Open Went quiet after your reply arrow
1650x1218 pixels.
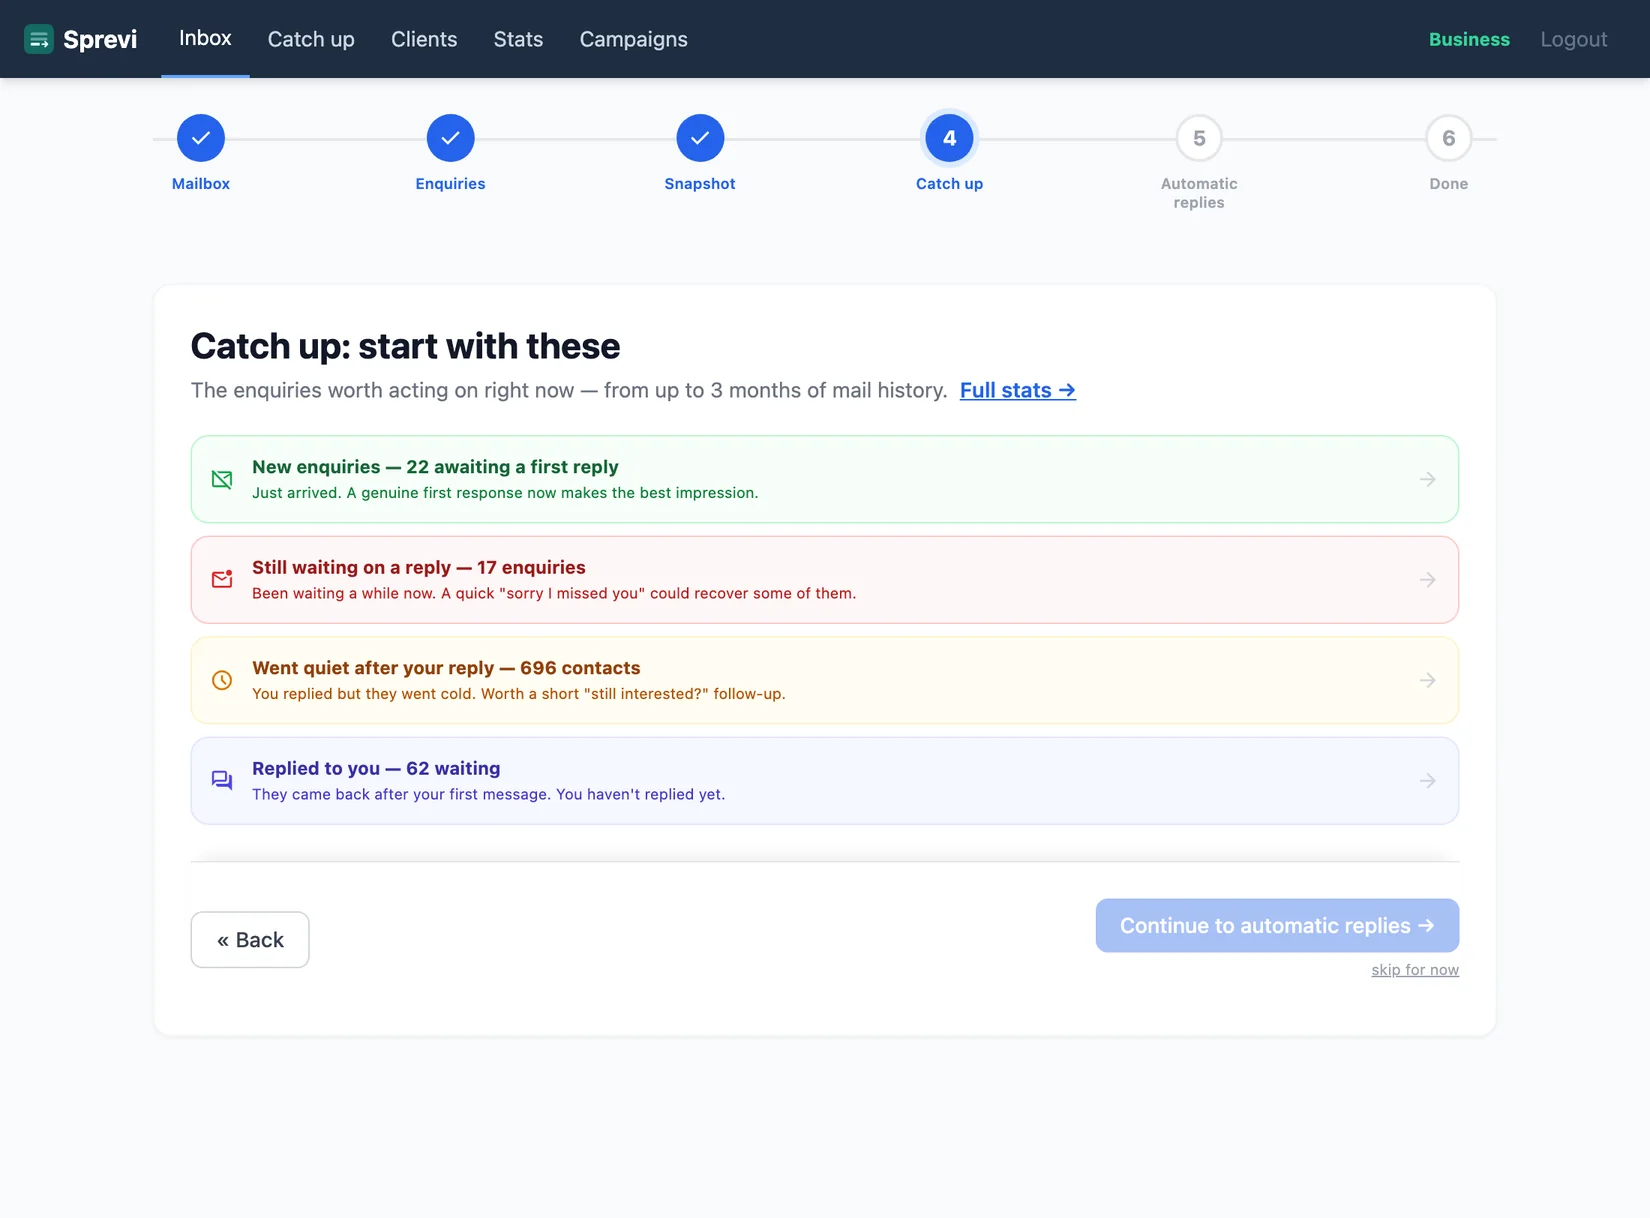[x=1428, y=680]
